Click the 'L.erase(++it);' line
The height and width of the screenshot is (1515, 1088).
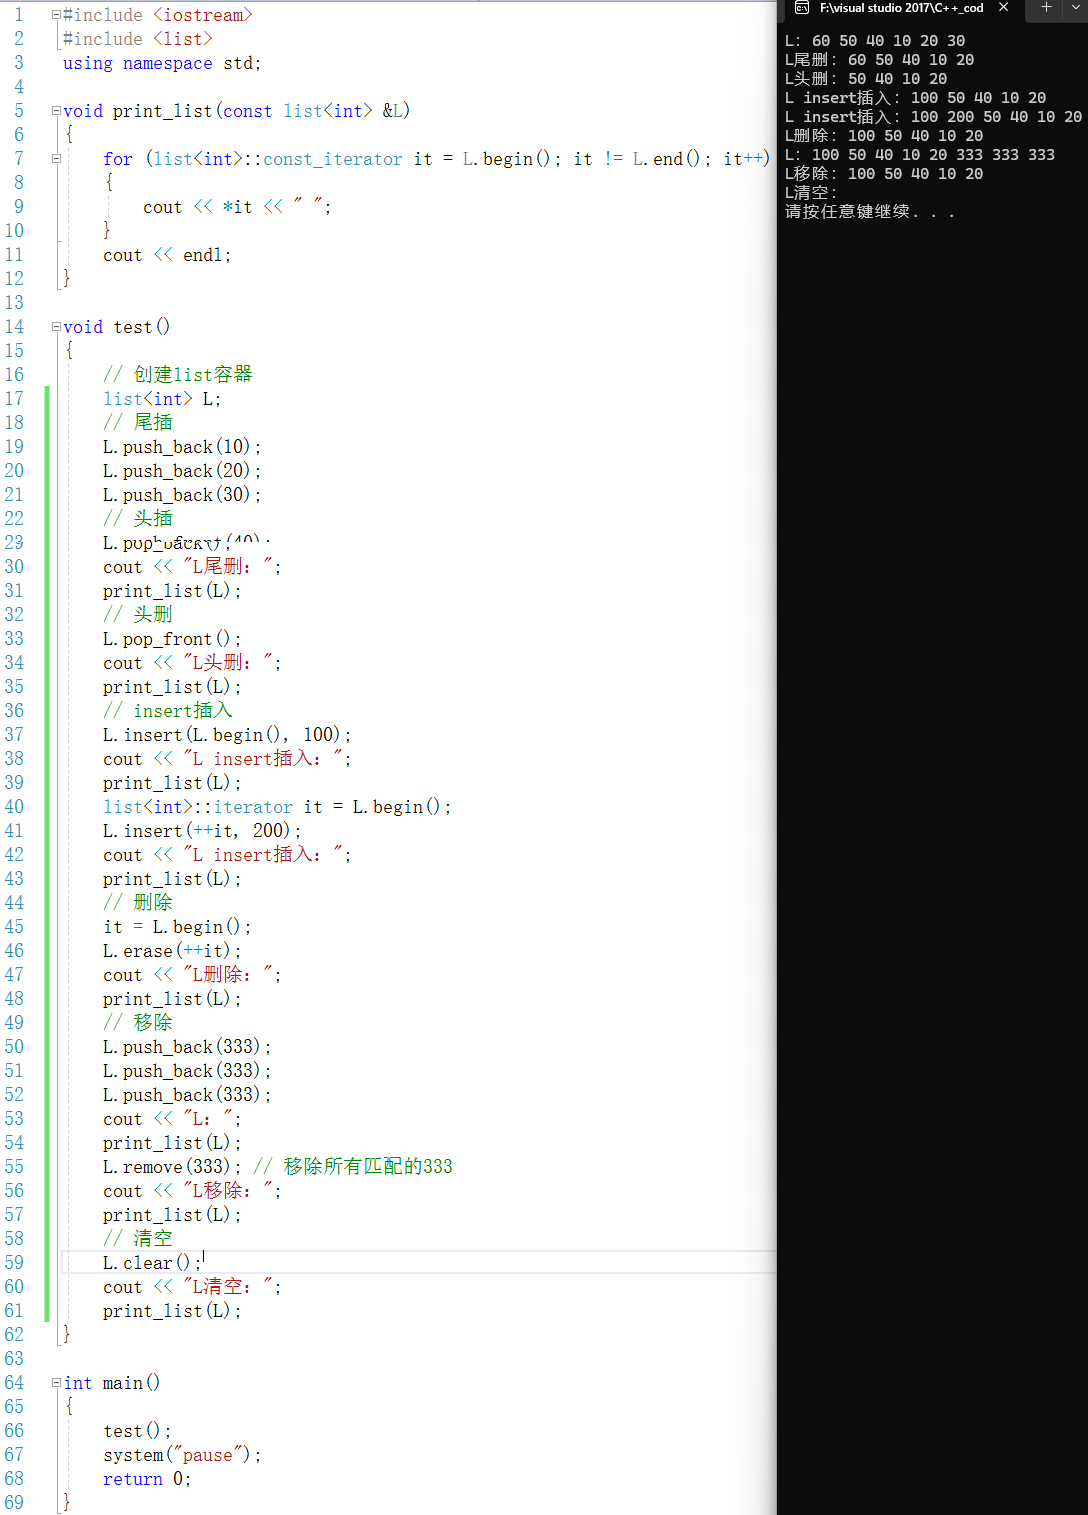[x=172, y=951]
